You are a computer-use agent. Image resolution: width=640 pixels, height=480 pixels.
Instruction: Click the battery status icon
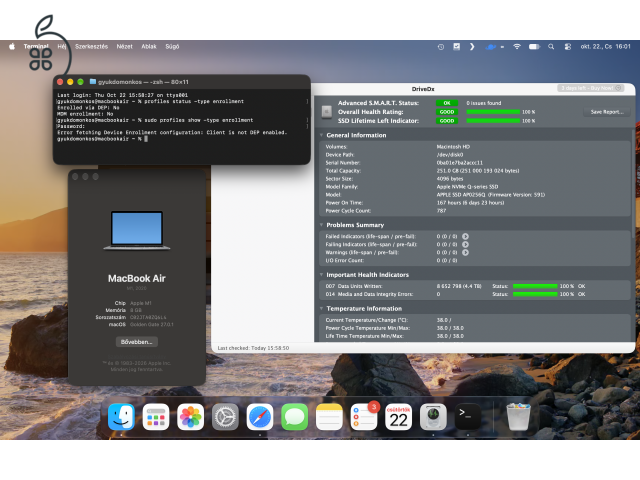534,47
